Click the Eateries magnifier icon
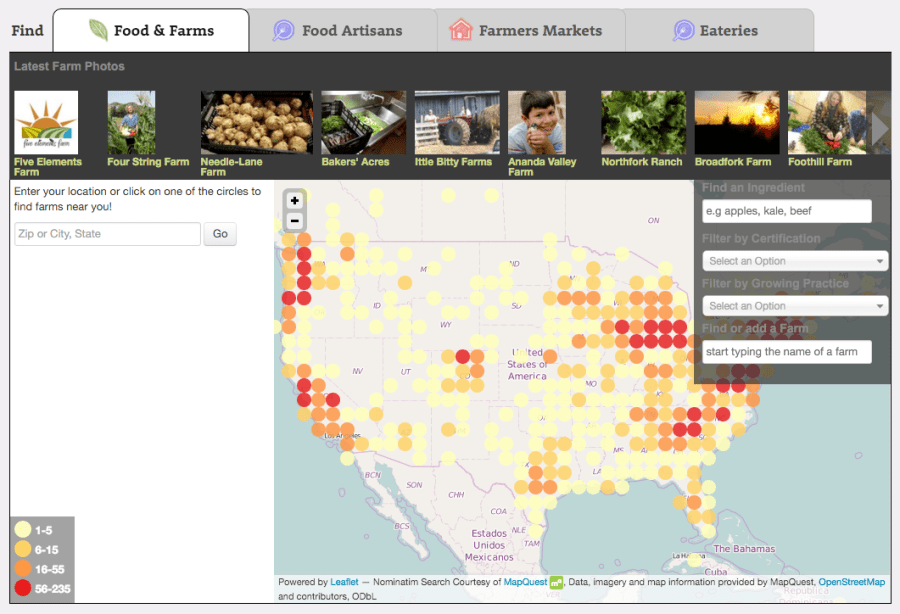The image size is (900, 614). 684,31
